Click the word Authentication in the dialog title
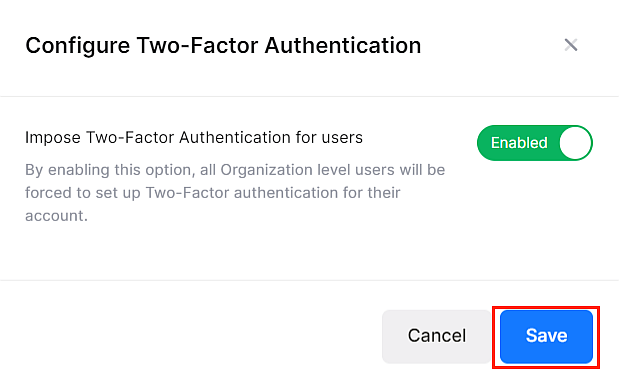The image size is (619, 386). 343,46
